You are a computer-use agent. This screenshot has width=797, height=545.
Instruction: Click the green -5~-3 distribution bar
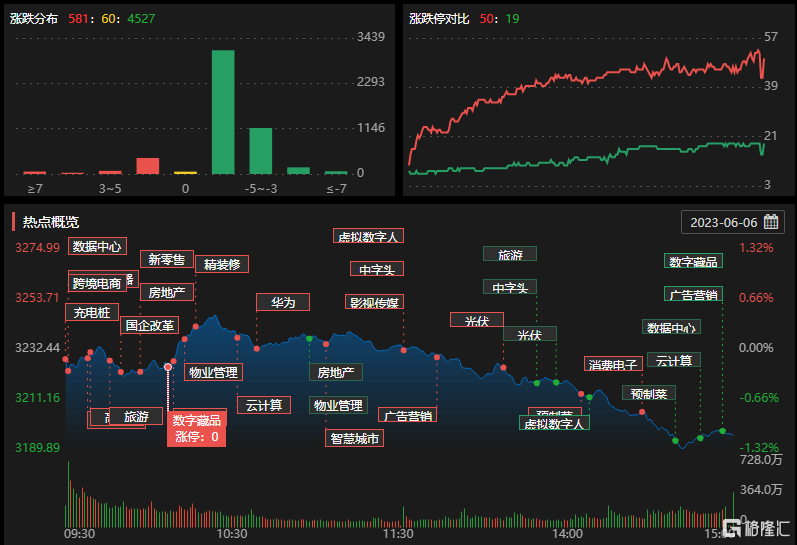pyautogui.click(x=261, y=151)
